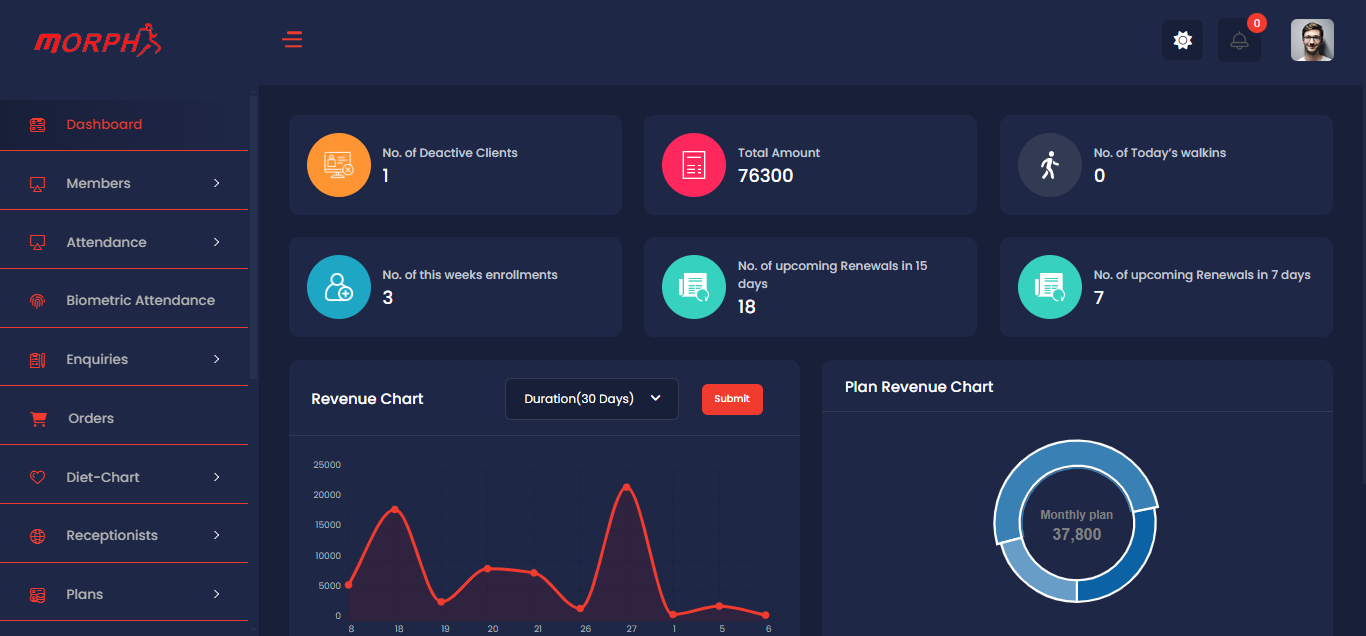Click the orange Deactive Clients icon
The image size is (1366, 636).
[339, 165]
